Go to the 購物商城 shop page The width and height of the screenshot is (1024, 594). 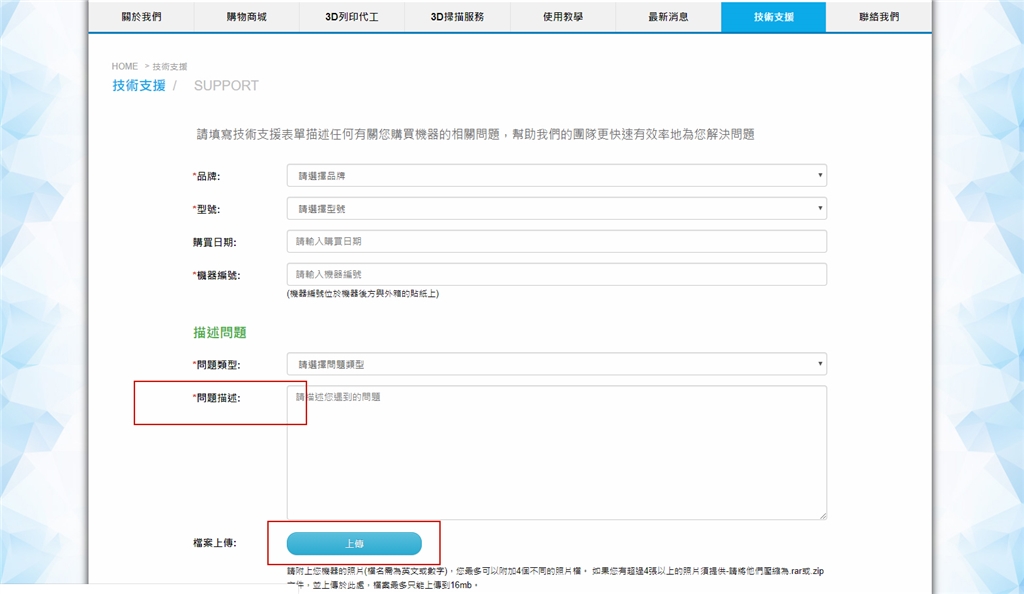[x=246, y=17]
